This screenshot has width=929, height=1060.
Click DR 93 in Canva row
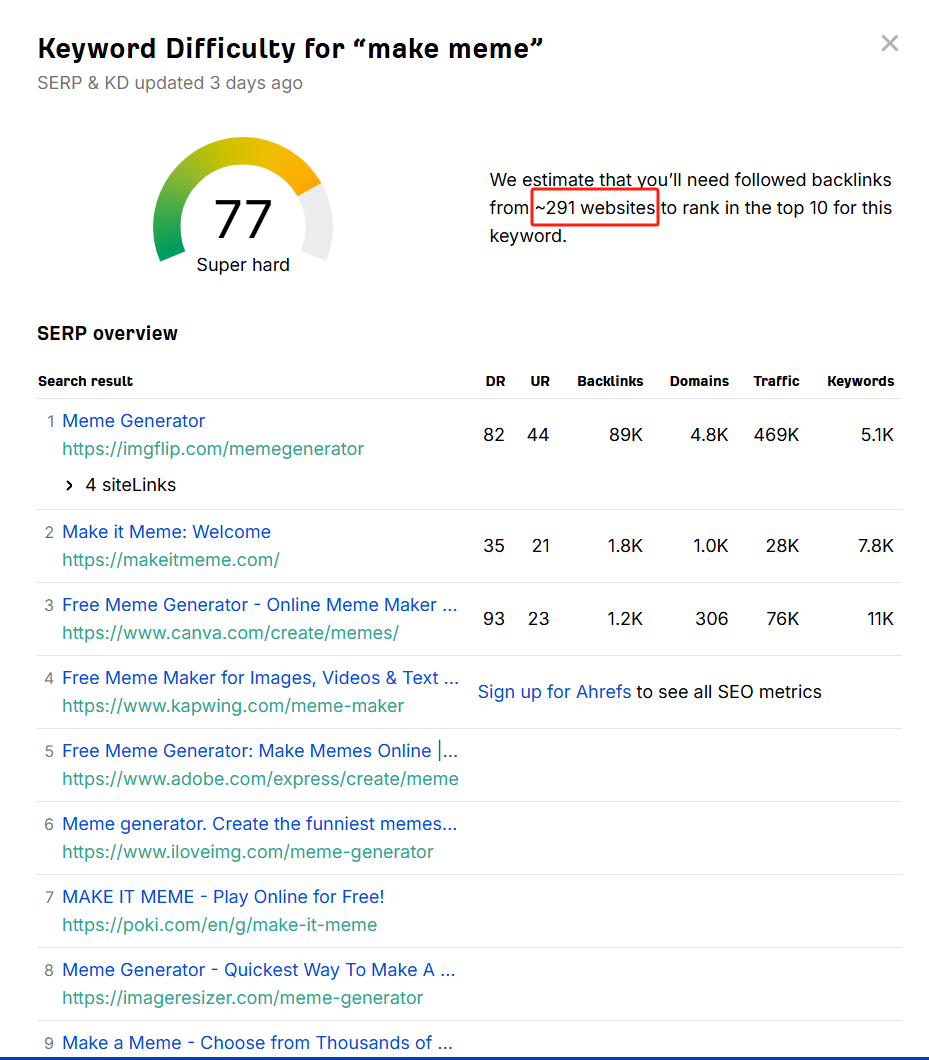point(494,619)
